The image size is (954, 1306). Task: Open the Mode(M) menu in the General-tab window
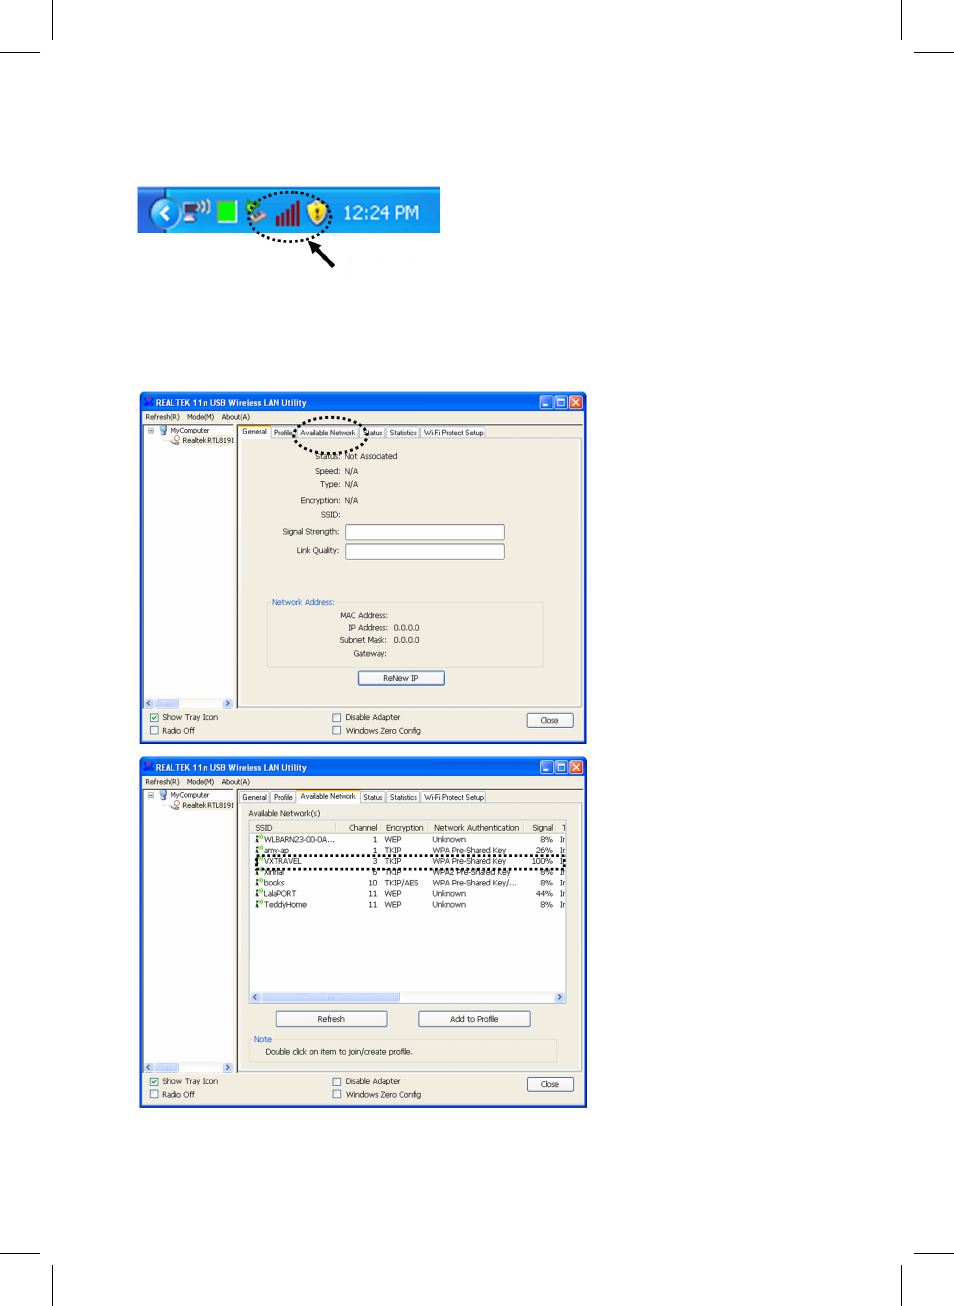200,417
